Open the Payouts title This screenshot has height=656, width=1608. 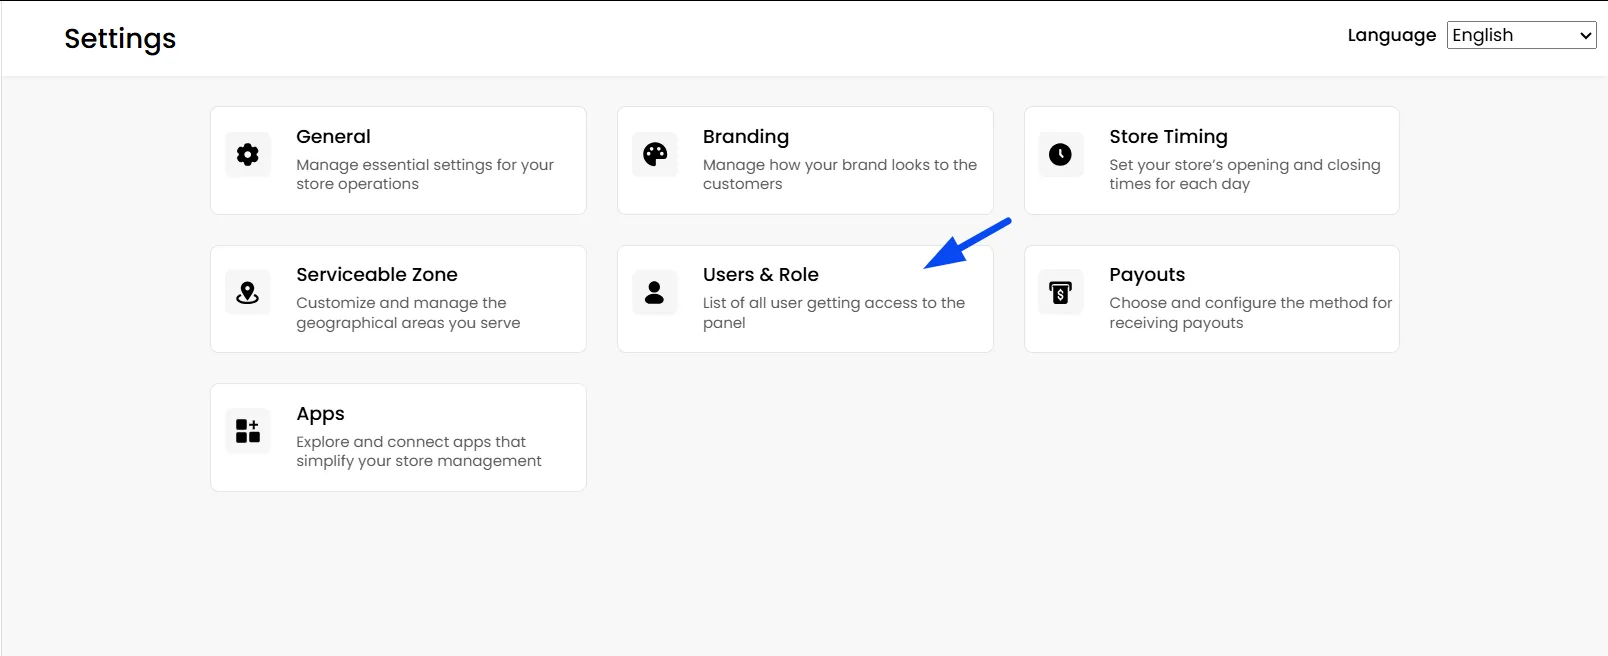[x=1147, y=275]
